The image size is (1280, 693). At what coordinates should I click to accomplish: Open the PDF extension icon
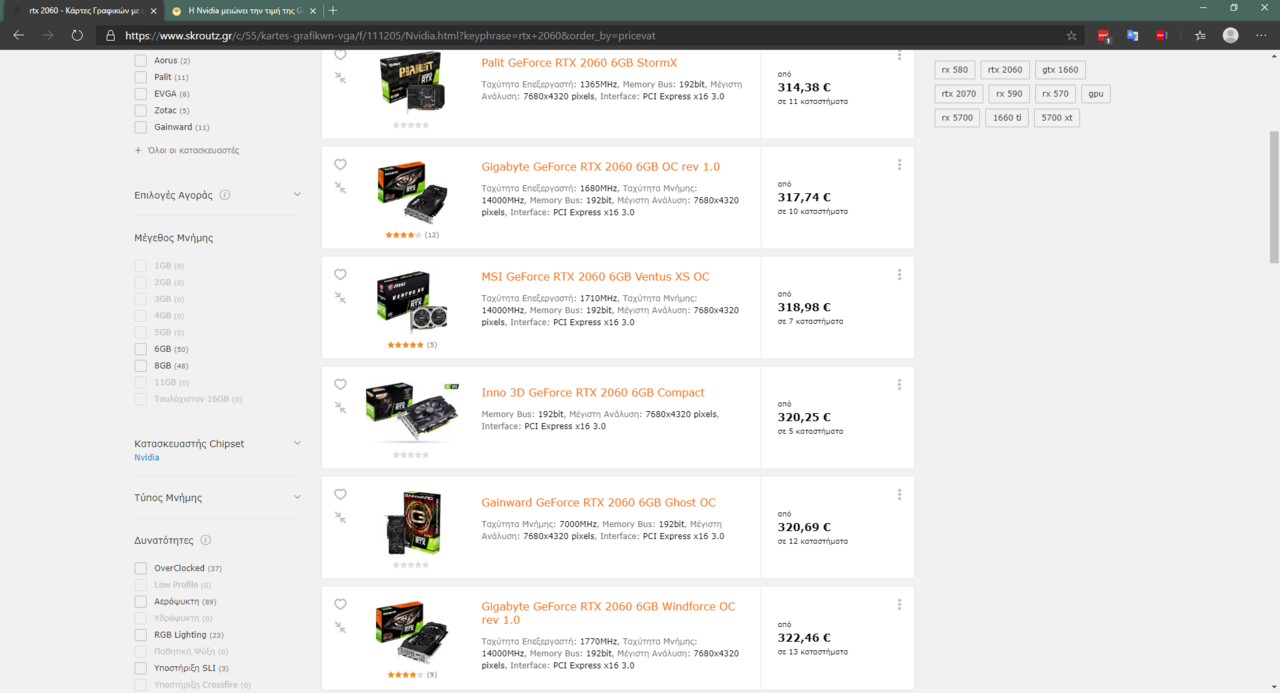point(1162,35)
